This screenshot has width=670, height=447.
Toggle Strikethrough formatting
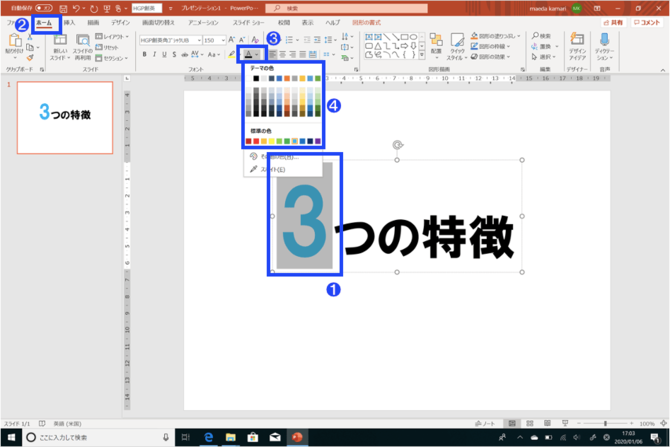185,54
